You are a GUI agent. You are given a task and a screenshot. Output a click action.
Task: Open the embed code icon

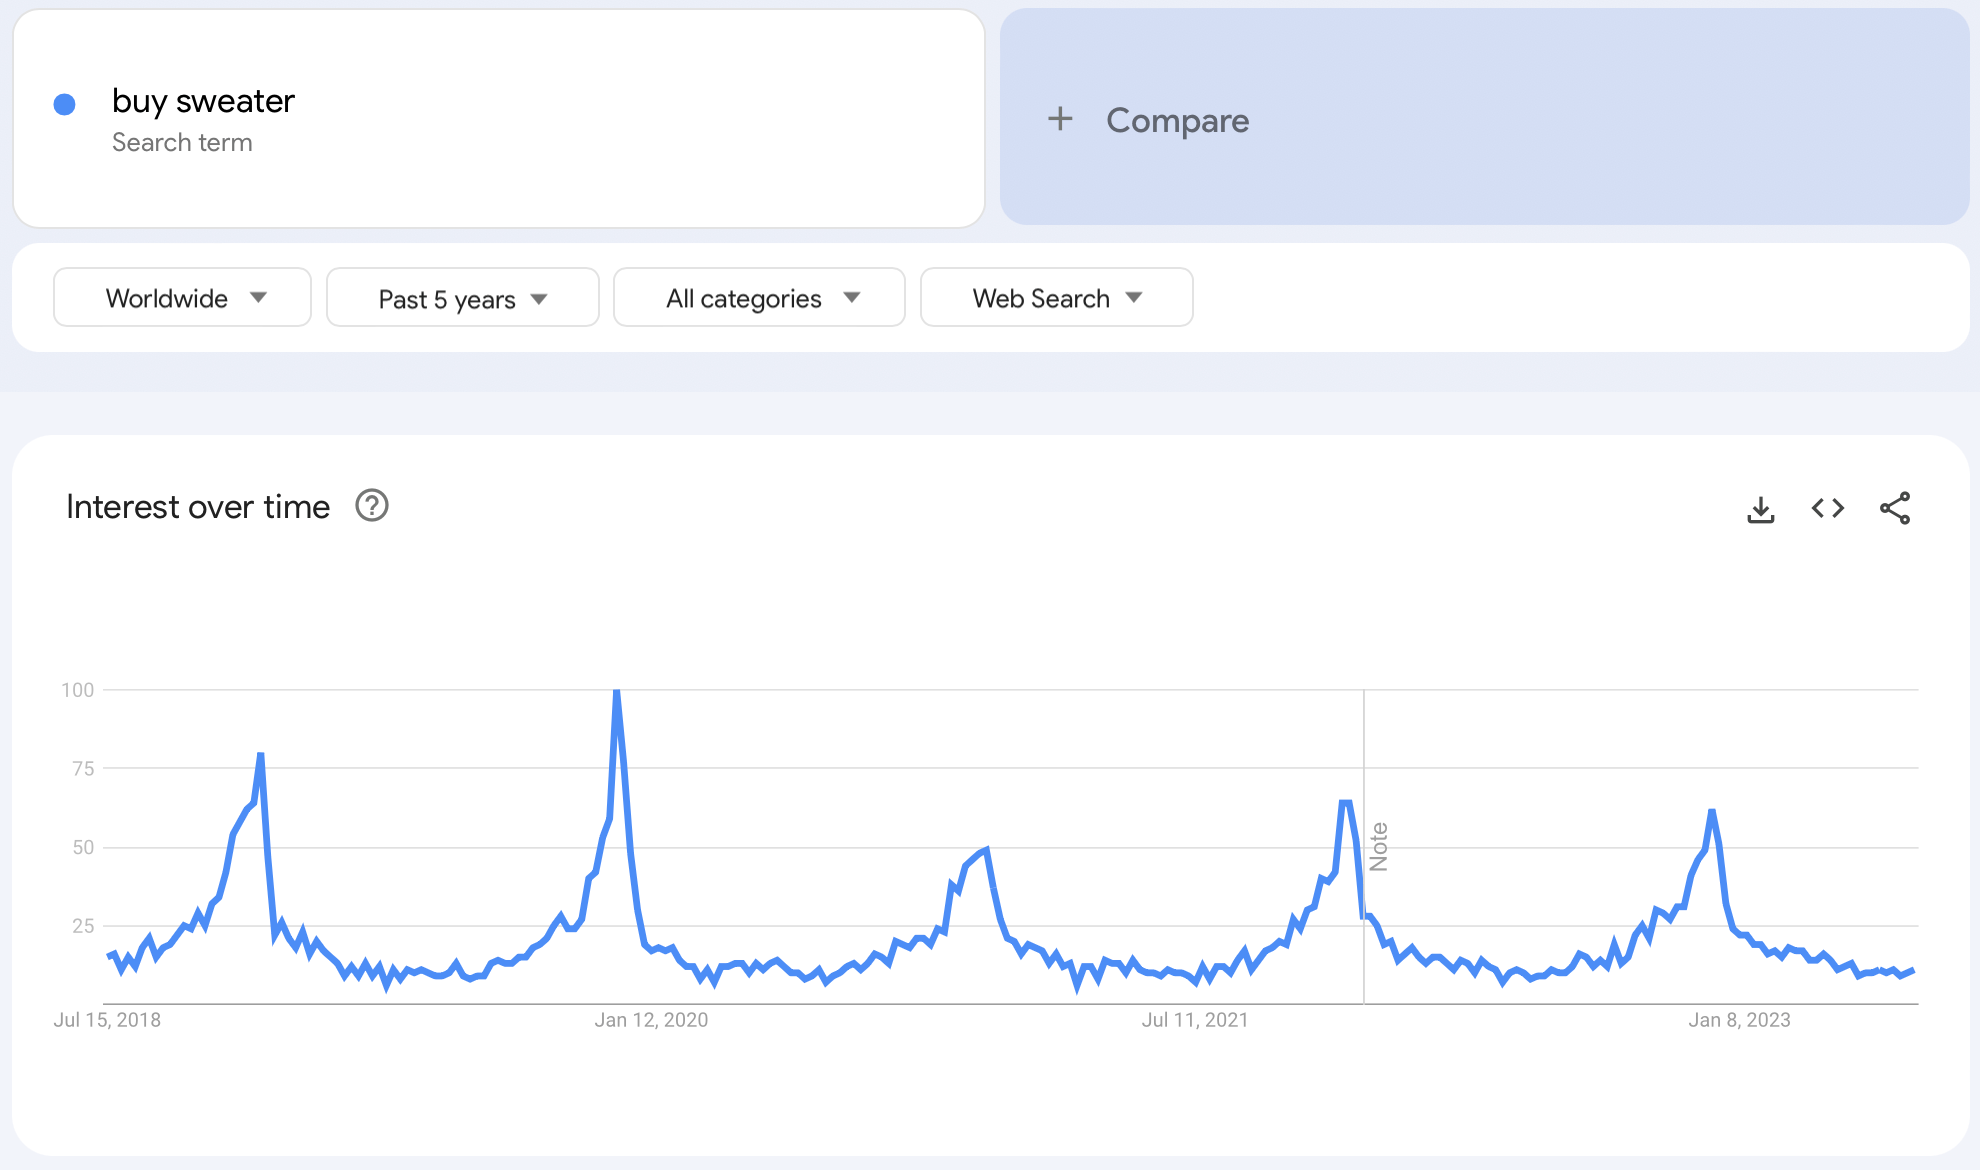(x=1827, y=508)
